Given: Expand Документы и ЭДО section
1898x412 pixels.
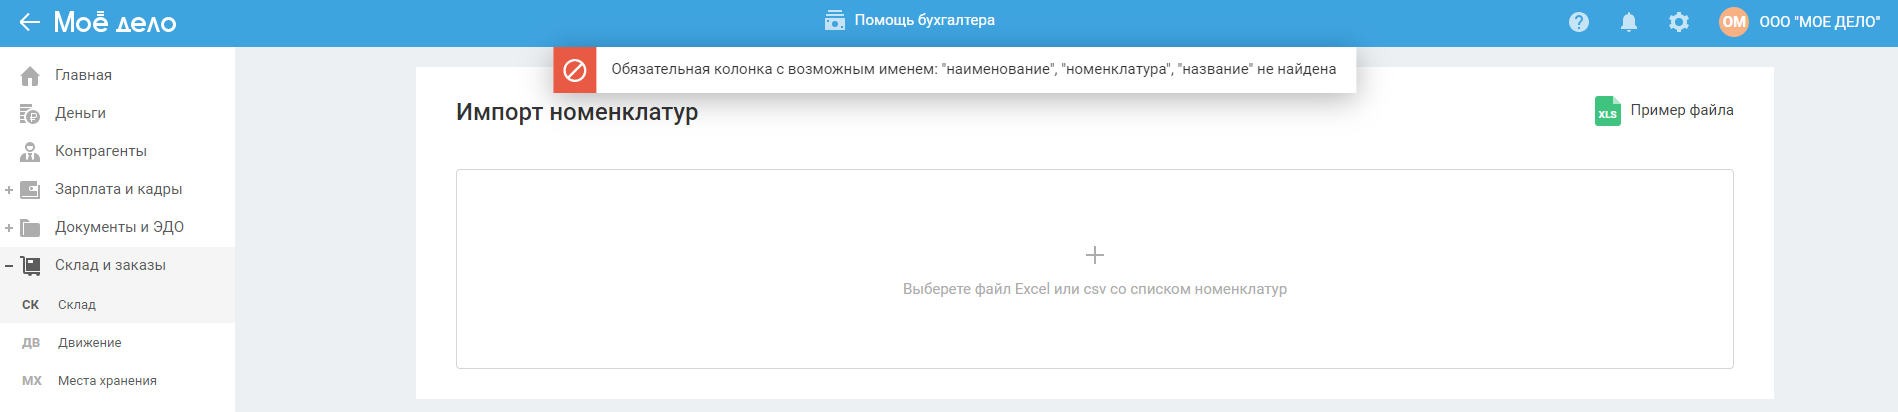Looking at the screenshot, I should pos(9,228).
